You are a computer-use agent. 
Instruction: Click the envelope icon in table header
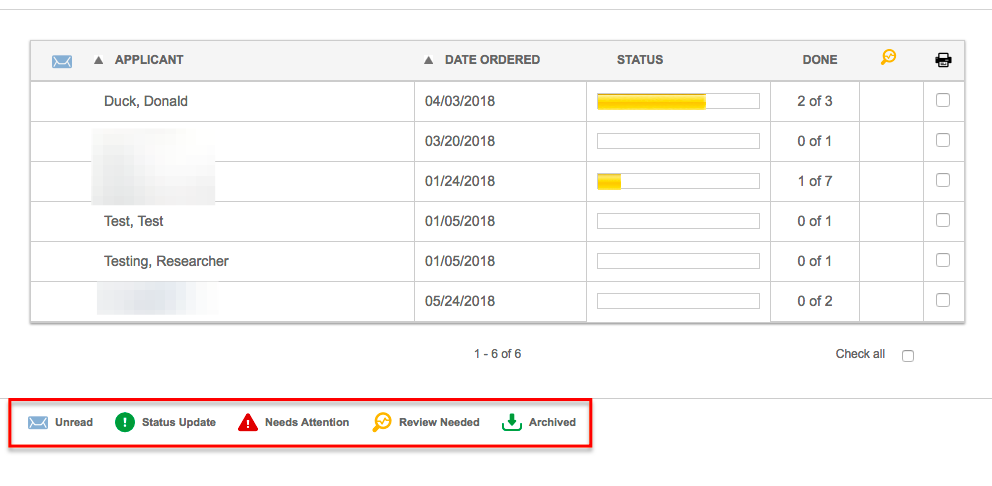(x=62, y=61)
